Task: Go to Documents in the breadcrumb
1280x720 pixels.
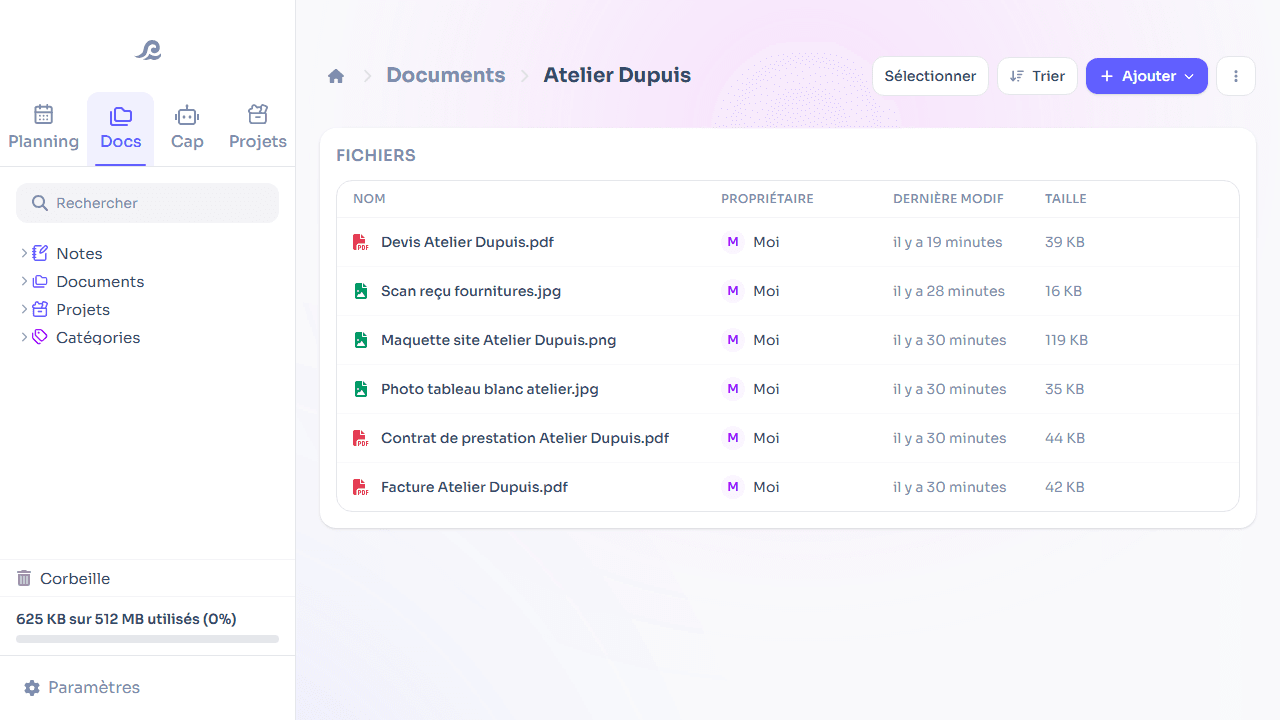Action: click(x=446, y=75)
